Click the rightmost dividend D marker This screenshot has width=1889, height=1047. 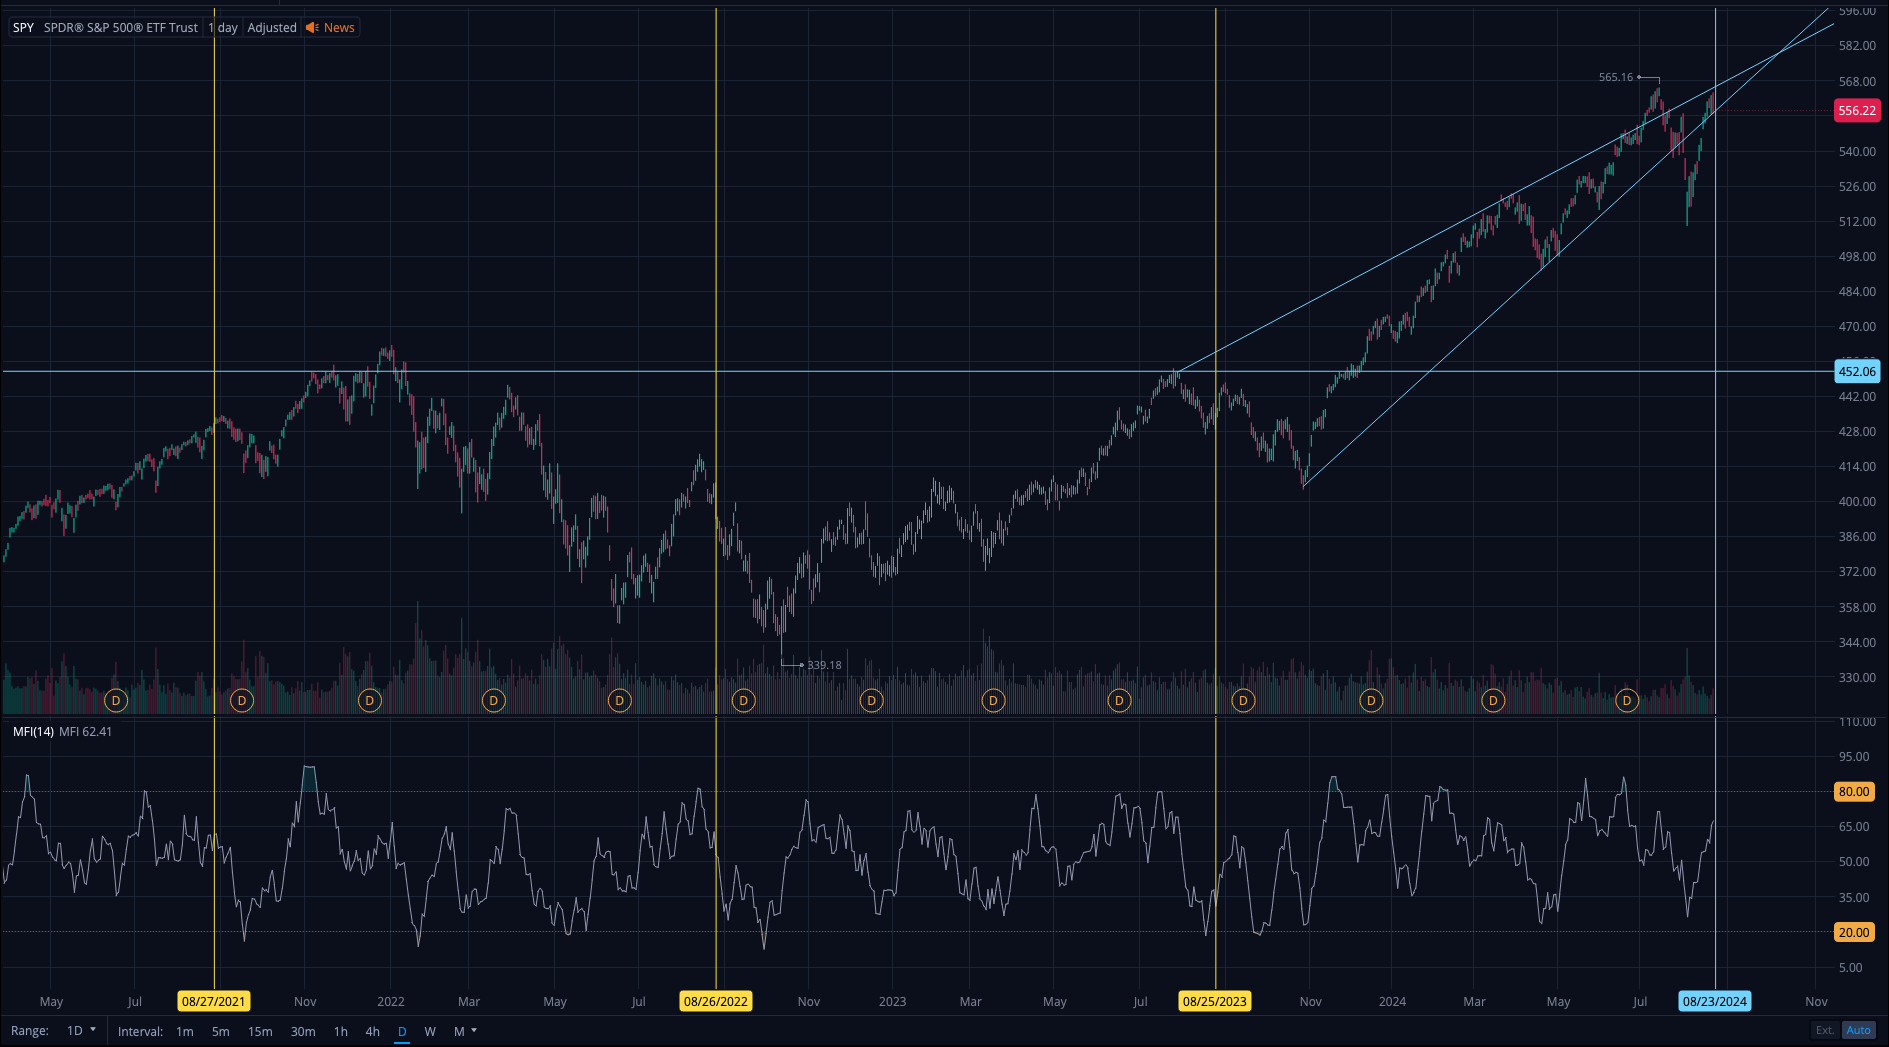coord(1627,701)
